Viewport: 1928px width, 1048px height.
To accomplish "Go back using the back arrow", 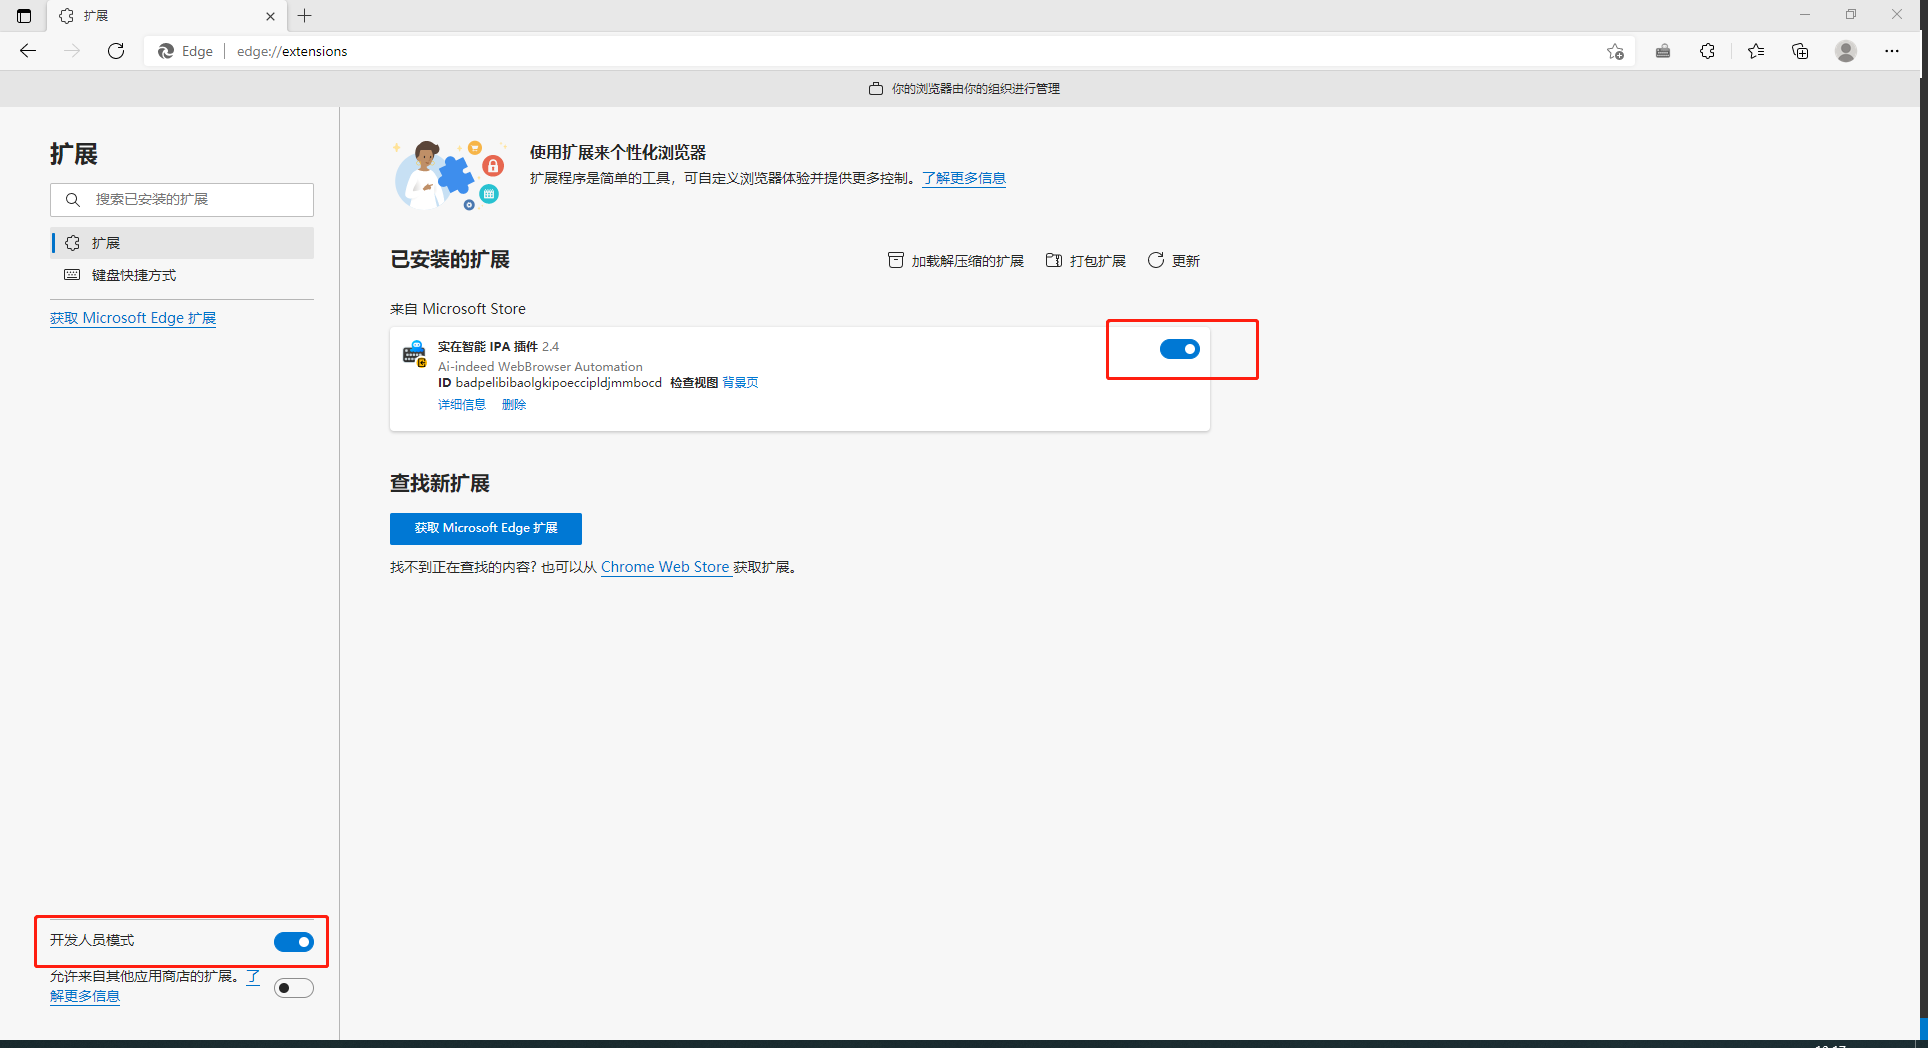I will (x=28, y=51).
